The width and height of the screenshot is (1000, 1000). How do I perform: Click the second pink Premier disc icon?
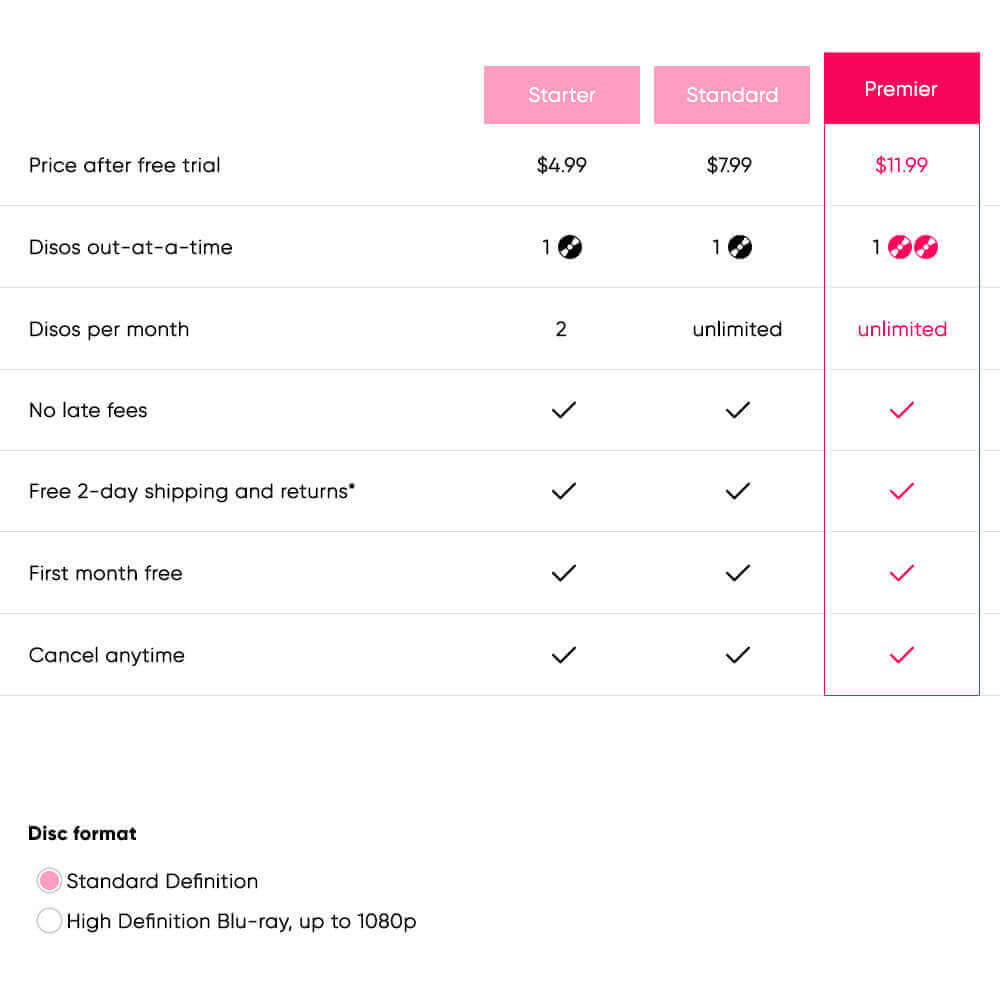[x=925, y=247]
